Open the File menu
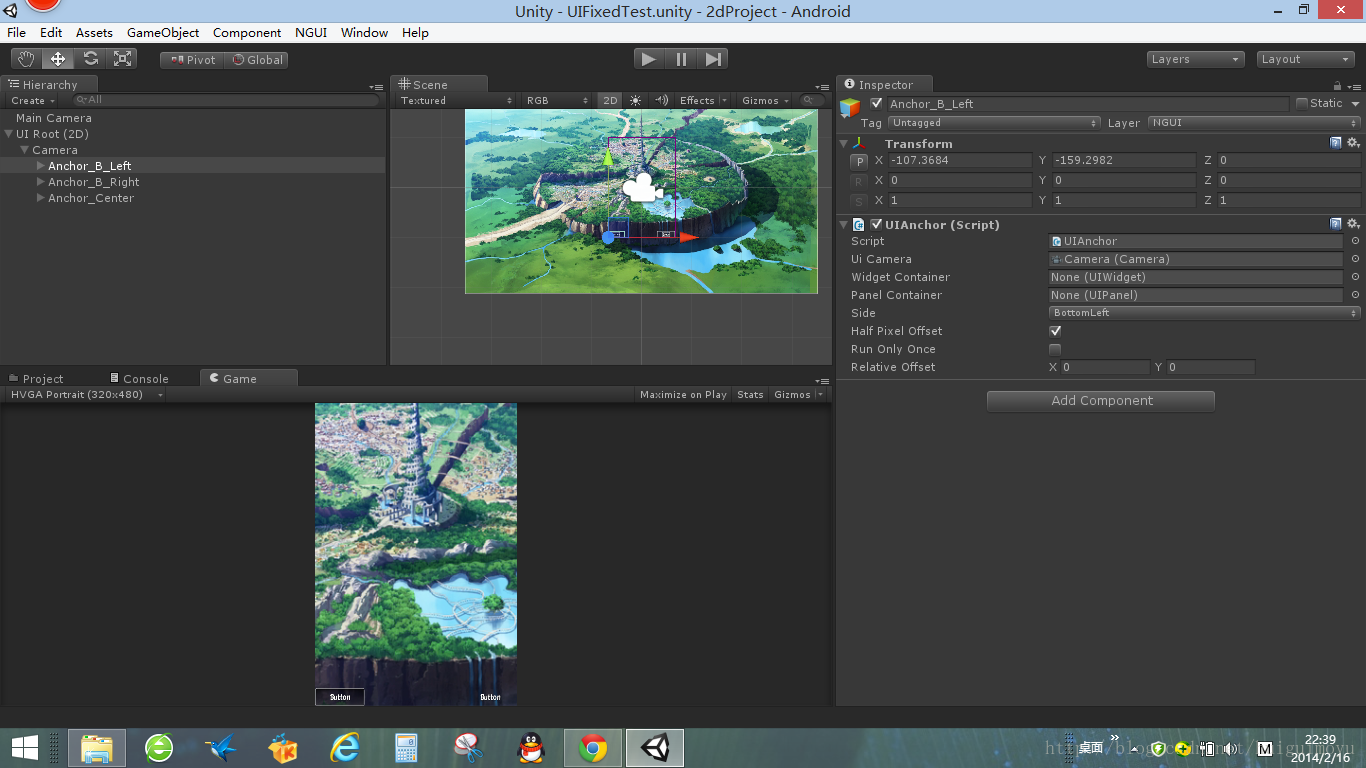 [x=17, y=32]
